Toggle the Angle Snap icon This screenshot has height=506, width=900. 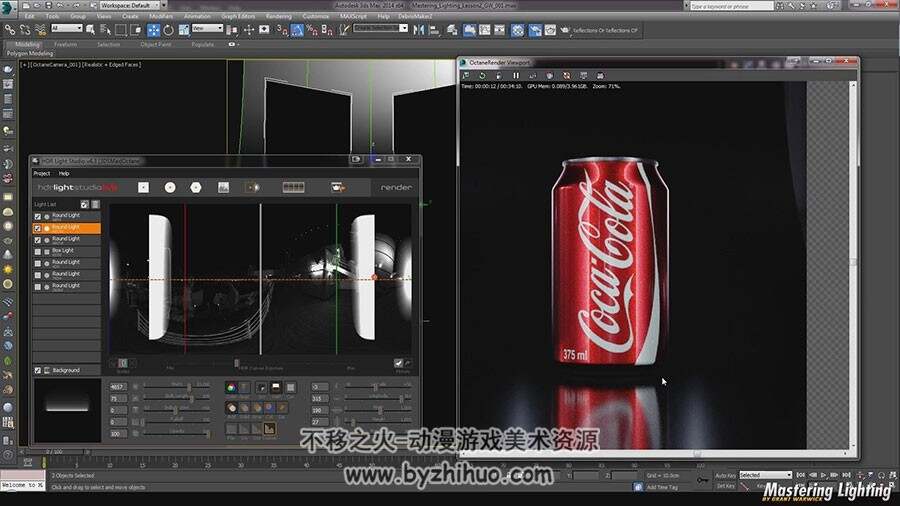click(297, 30)
